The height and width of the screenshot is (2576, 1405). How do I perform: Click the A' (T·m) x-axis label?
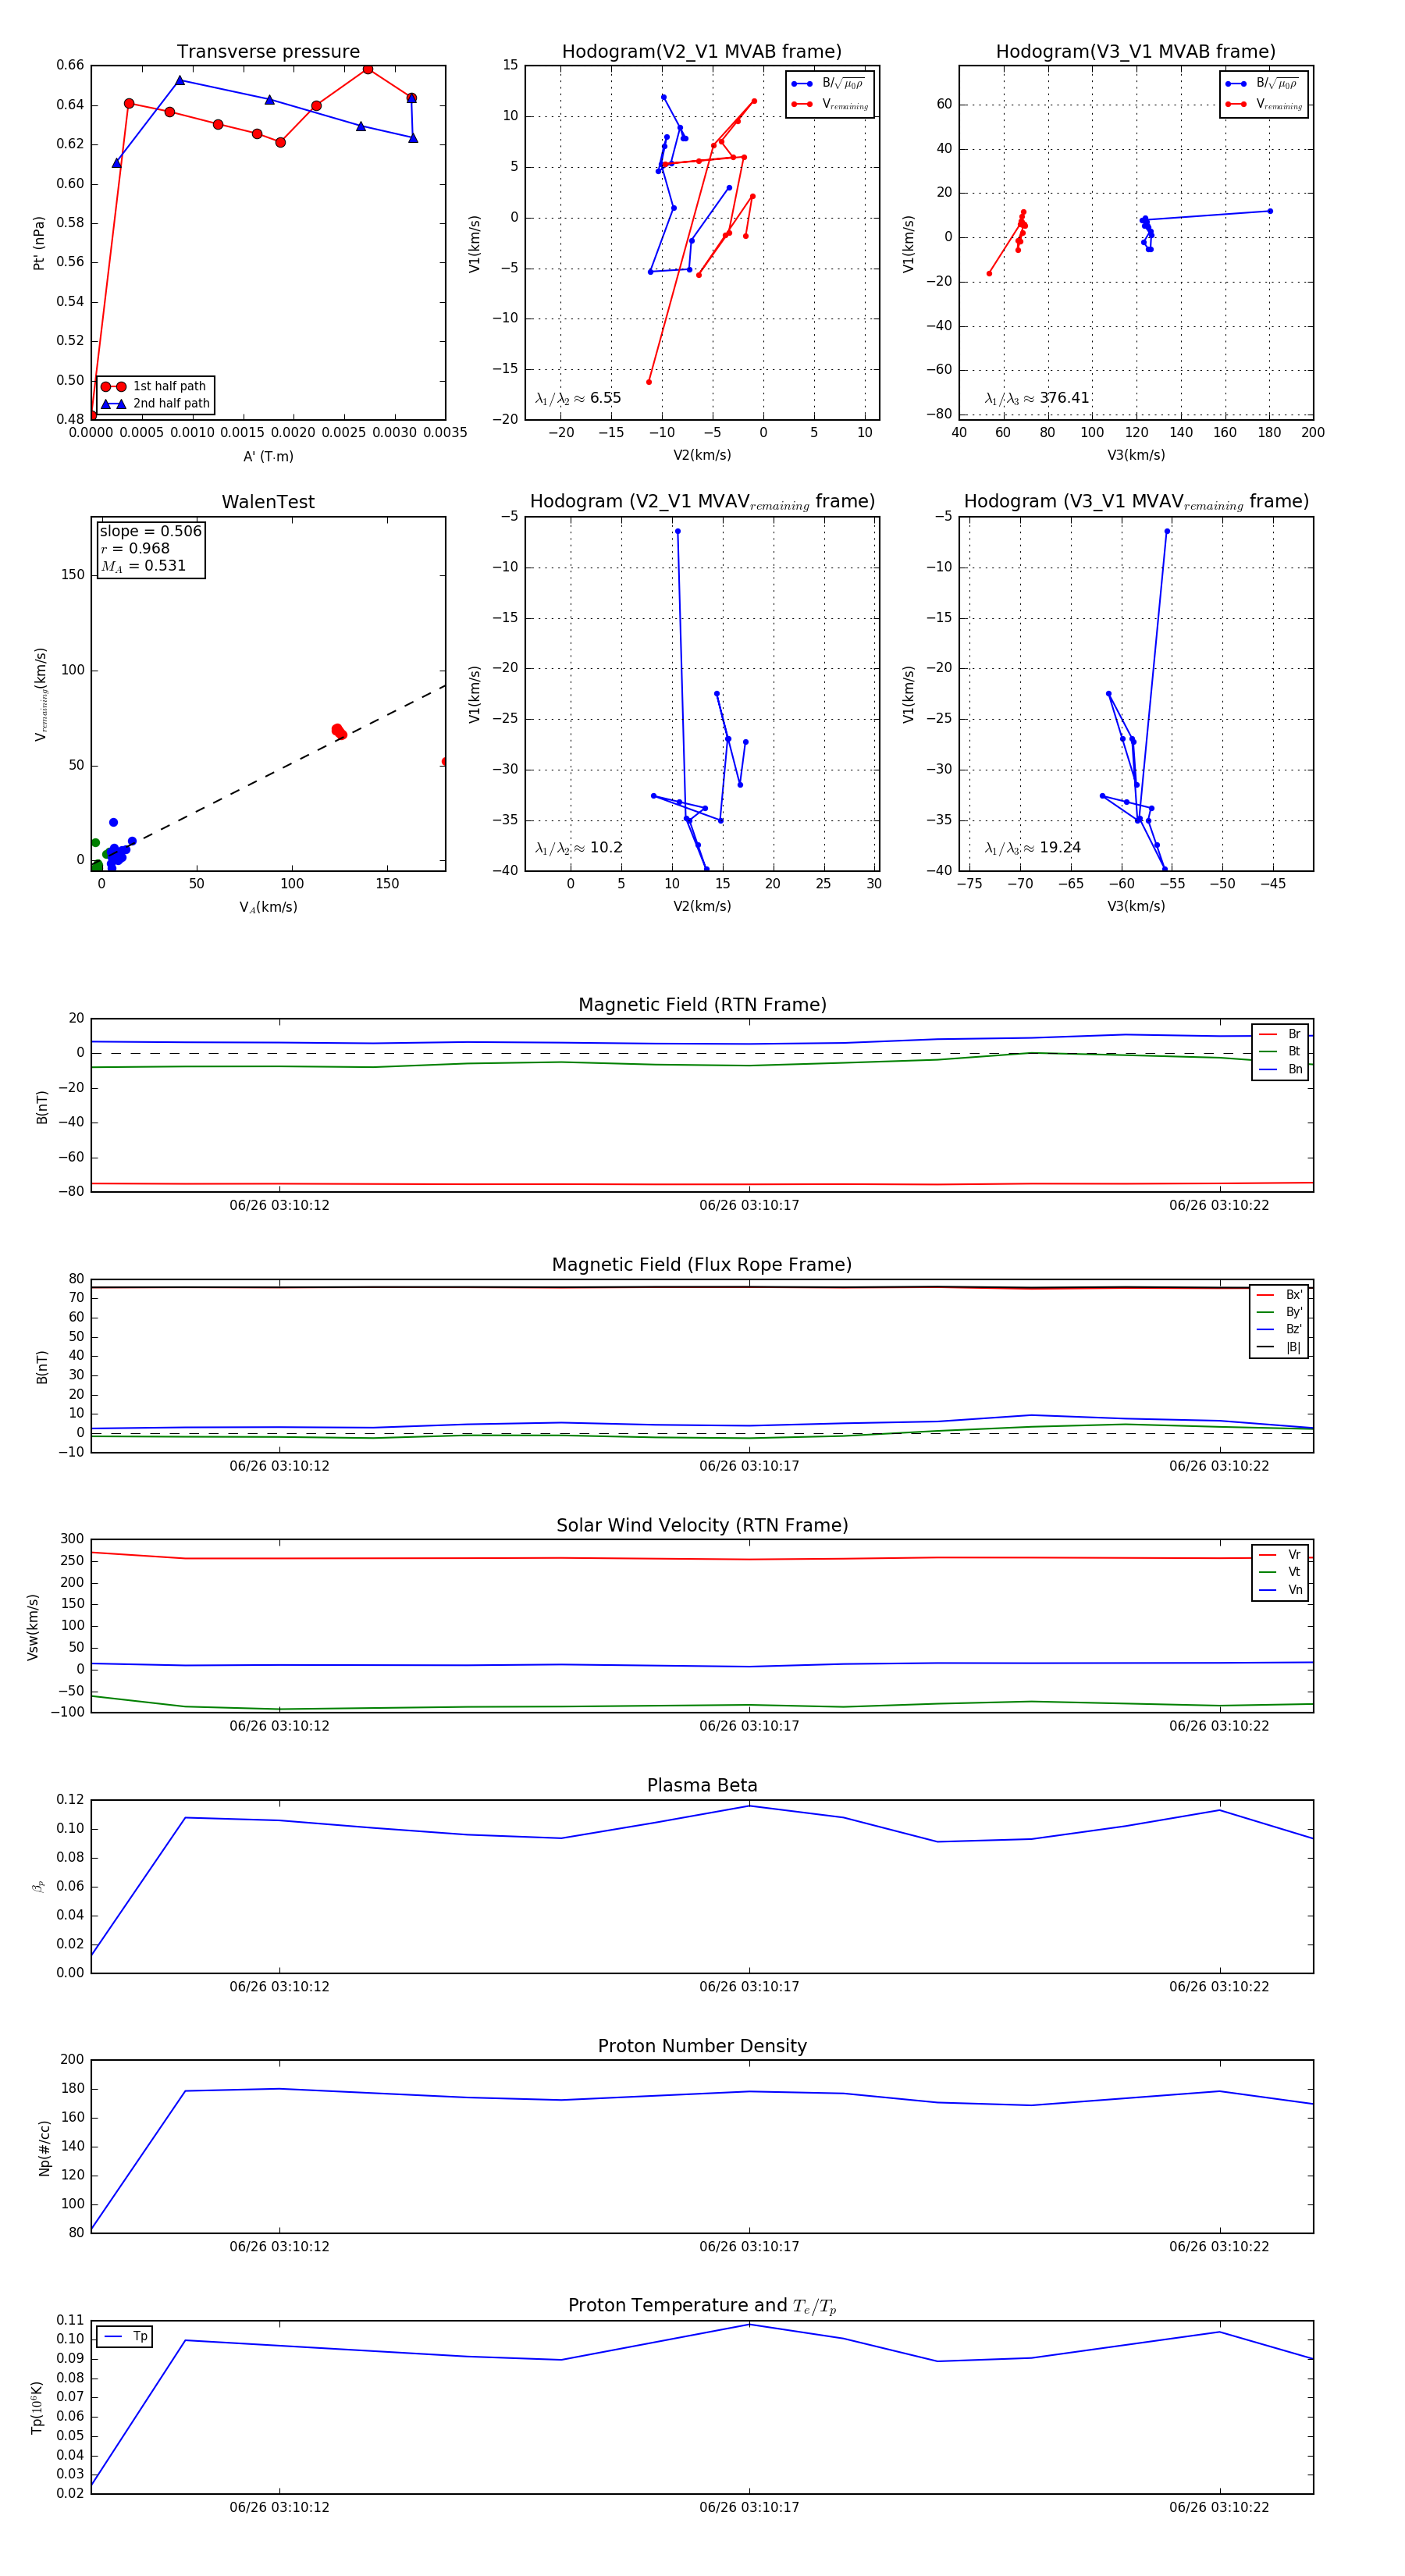point(268,456)
